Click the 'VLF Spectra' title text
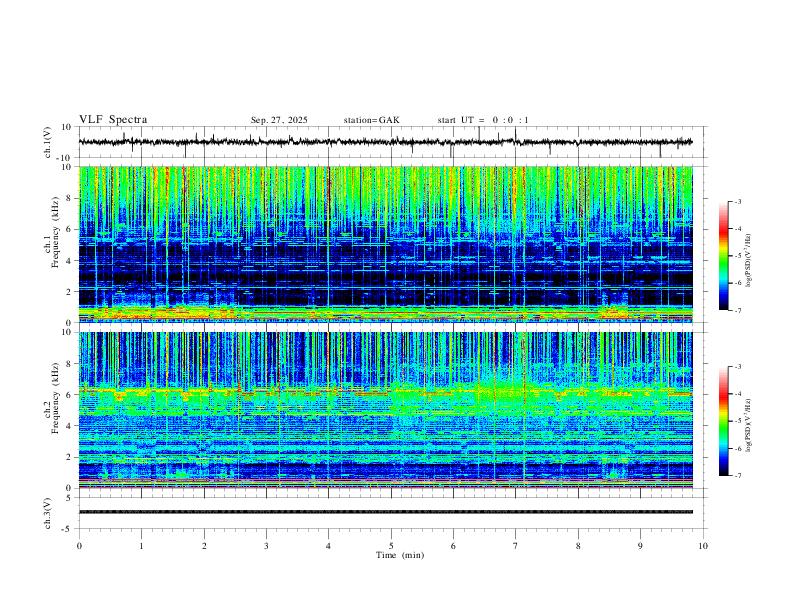This screenshot has height=612, width=792. 113,120
